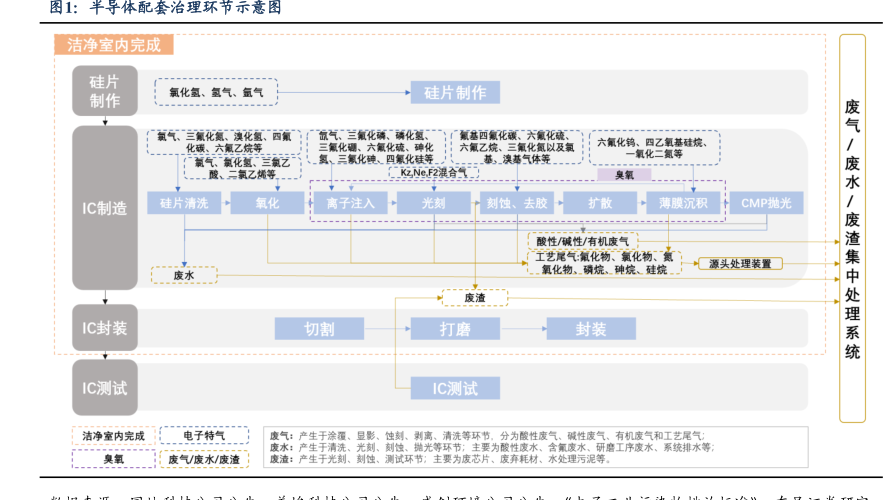Click the 电子特气 legend swatch
The height and width of the screenshot is (500, 887).
pyautogui.click(x=204, y=437)
